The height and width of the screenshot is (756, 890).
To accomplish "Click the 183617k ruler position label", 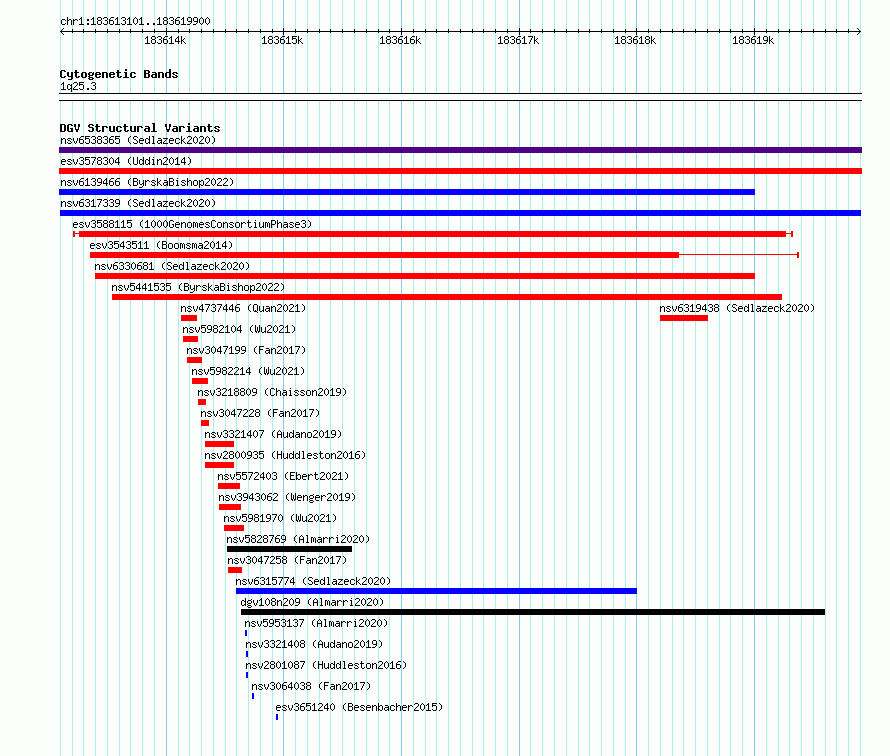I will pyautogui.click(x=518, y=40).
